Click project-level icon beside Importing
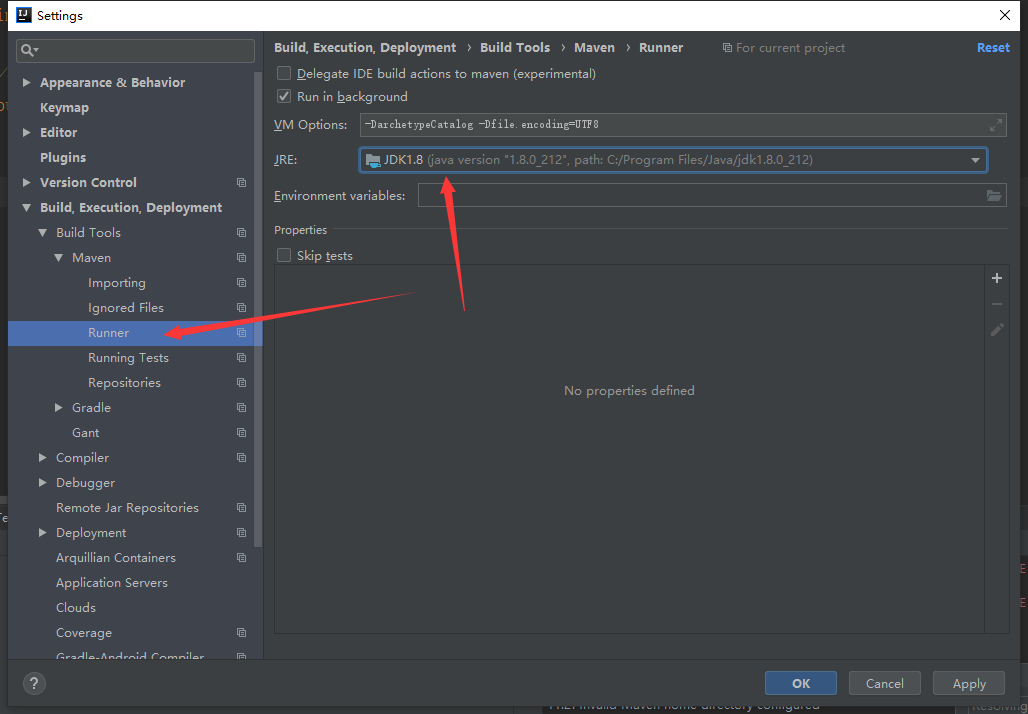 pos(241,283)
